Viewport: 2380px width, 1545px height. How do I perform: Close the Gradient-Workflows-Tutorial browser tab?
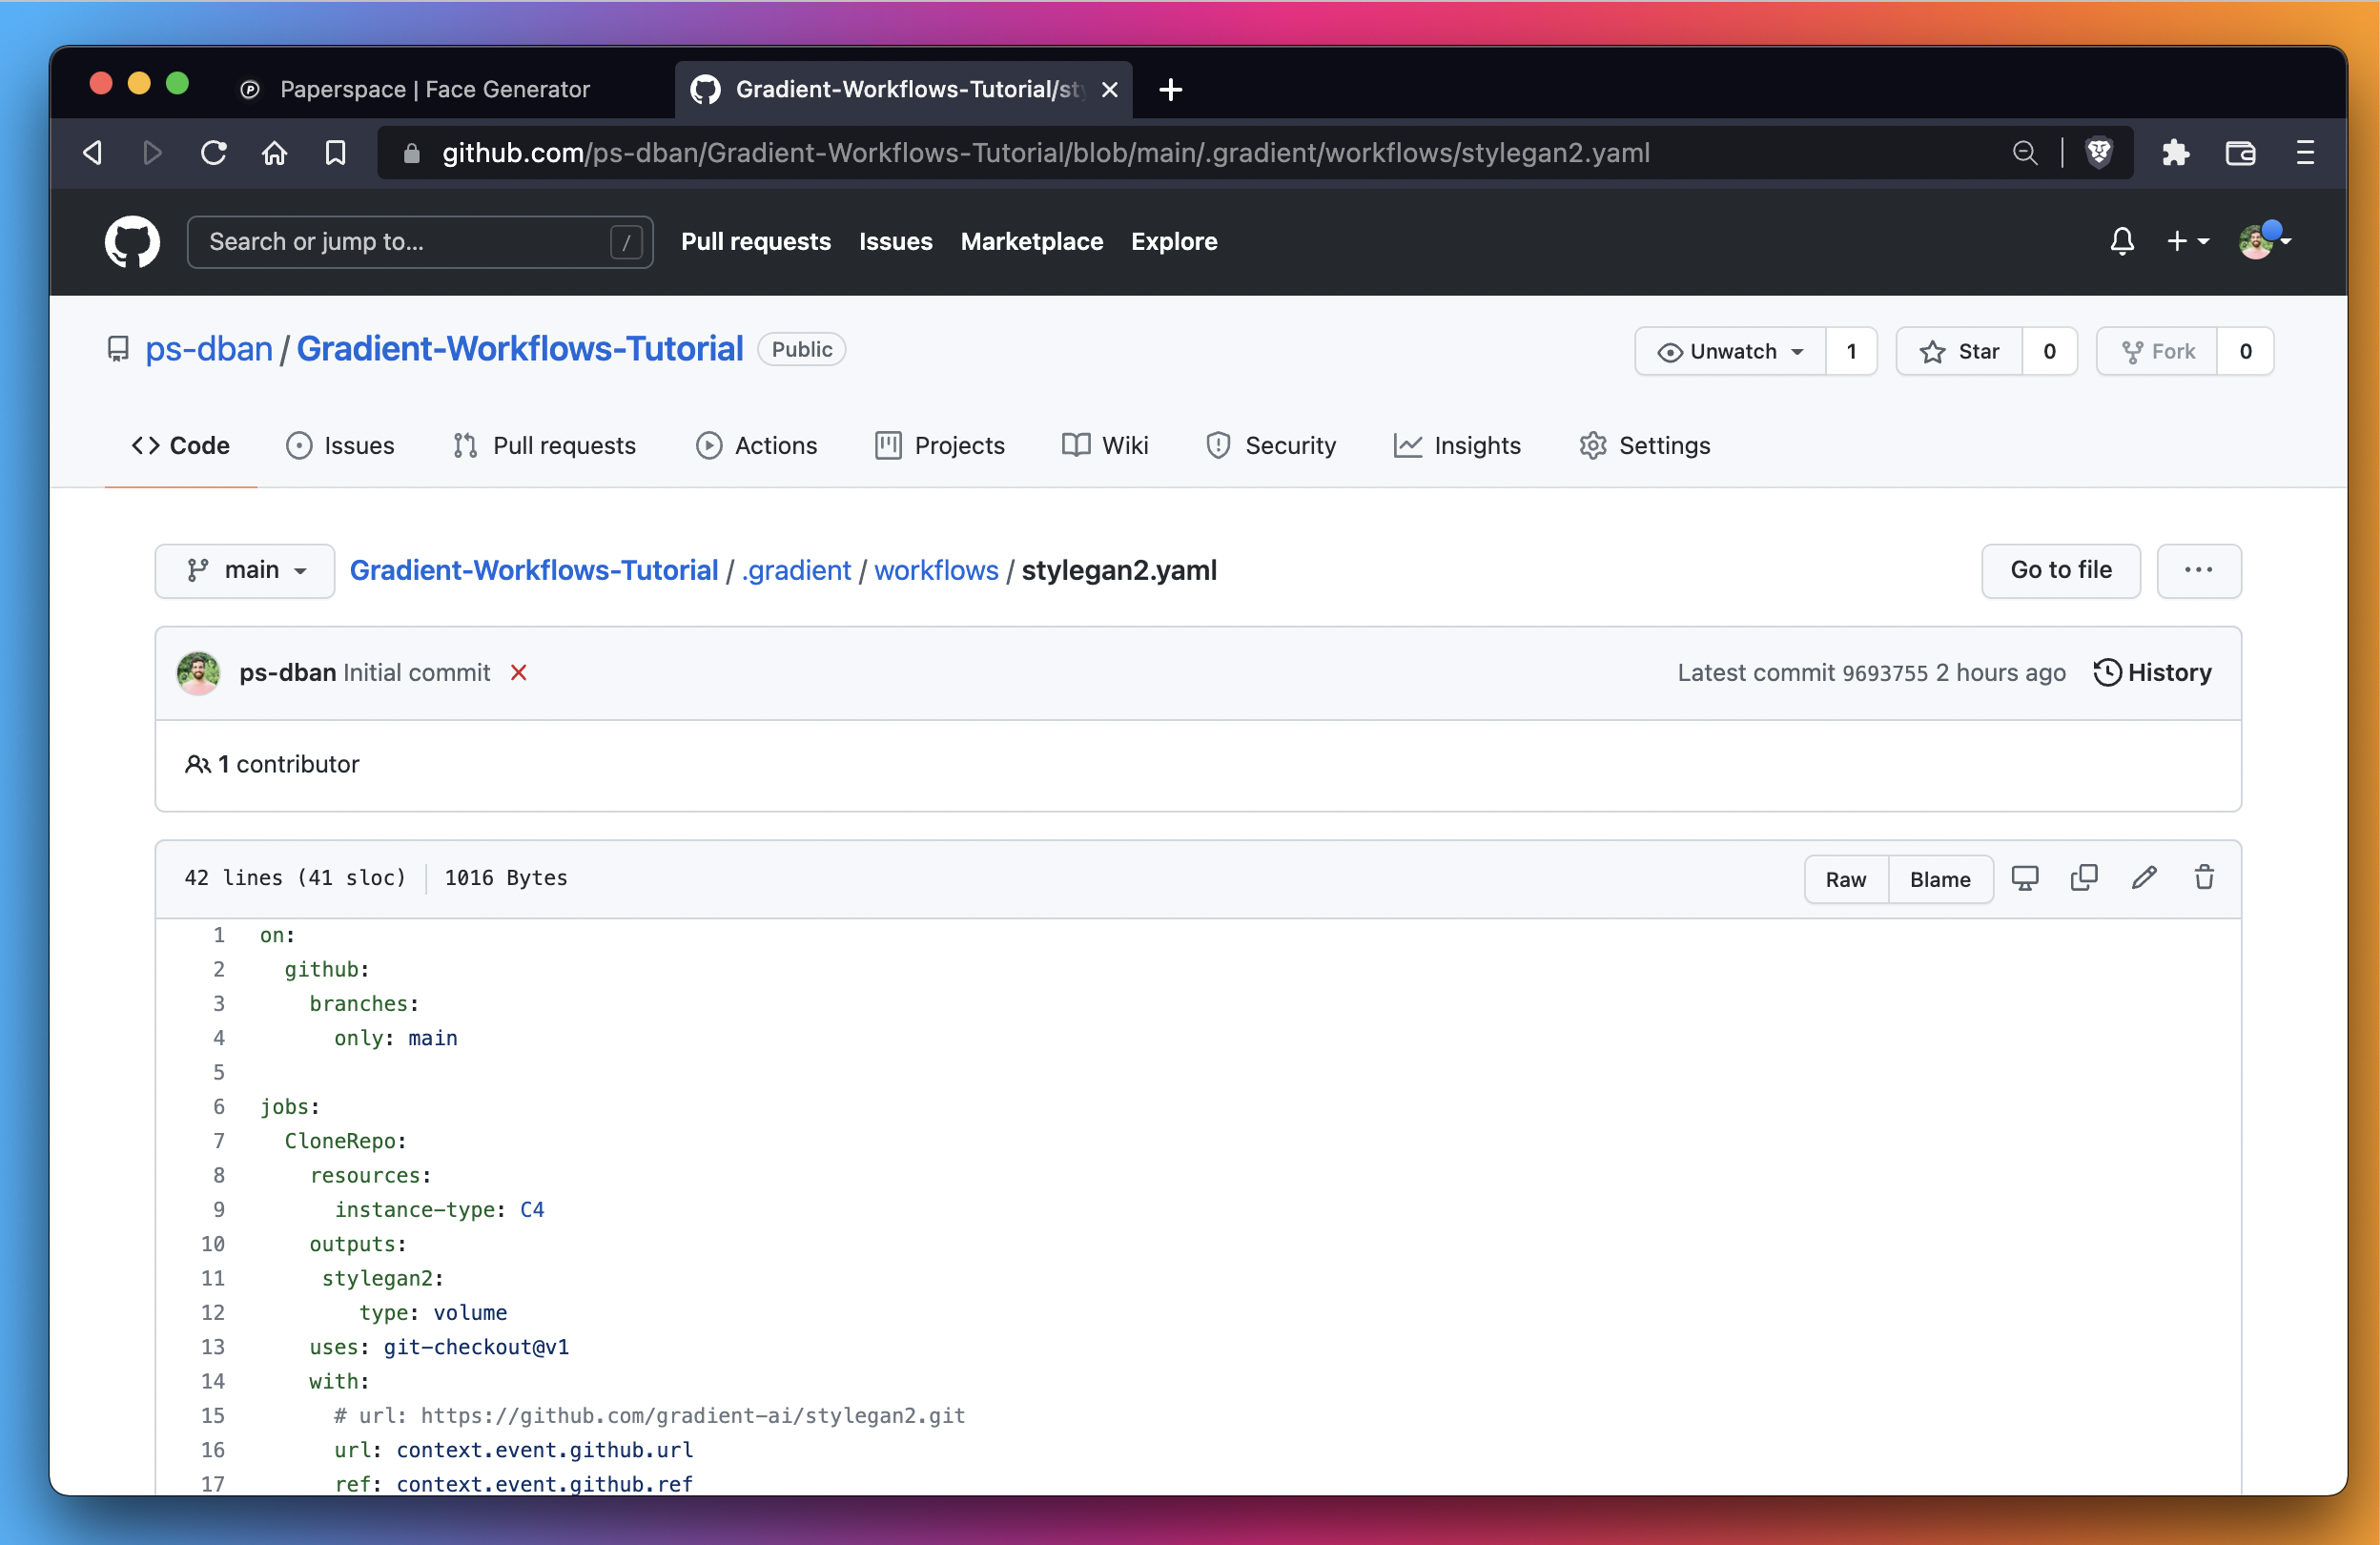click(x=1110, y=90)
